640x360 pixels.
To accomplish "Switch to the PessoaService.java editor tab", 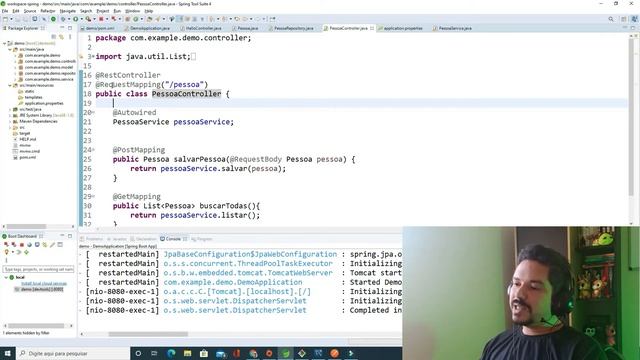I will point(452,28).
